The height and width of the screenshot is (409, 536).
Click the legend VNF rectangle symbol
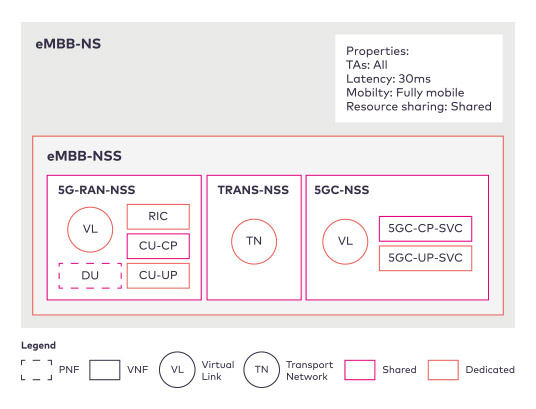(105, 370)
